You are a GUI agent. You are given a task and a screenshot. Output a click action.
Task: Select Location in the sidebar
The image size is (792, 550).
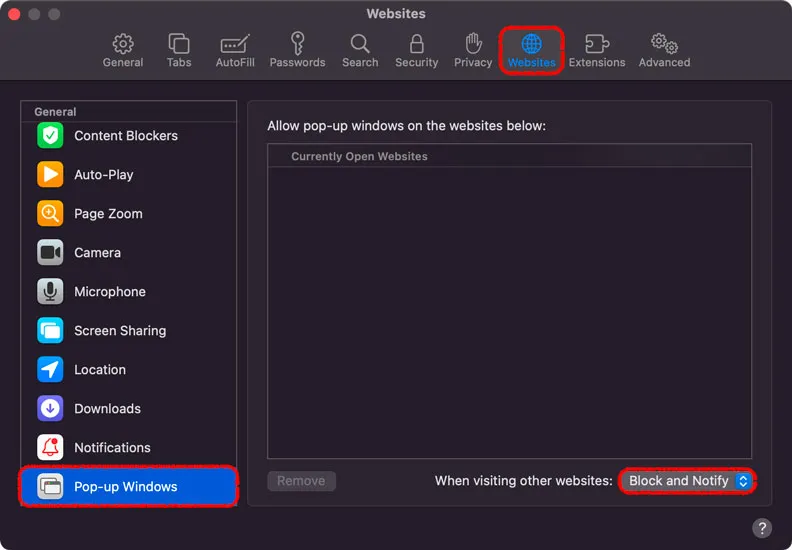coord(129,369)
